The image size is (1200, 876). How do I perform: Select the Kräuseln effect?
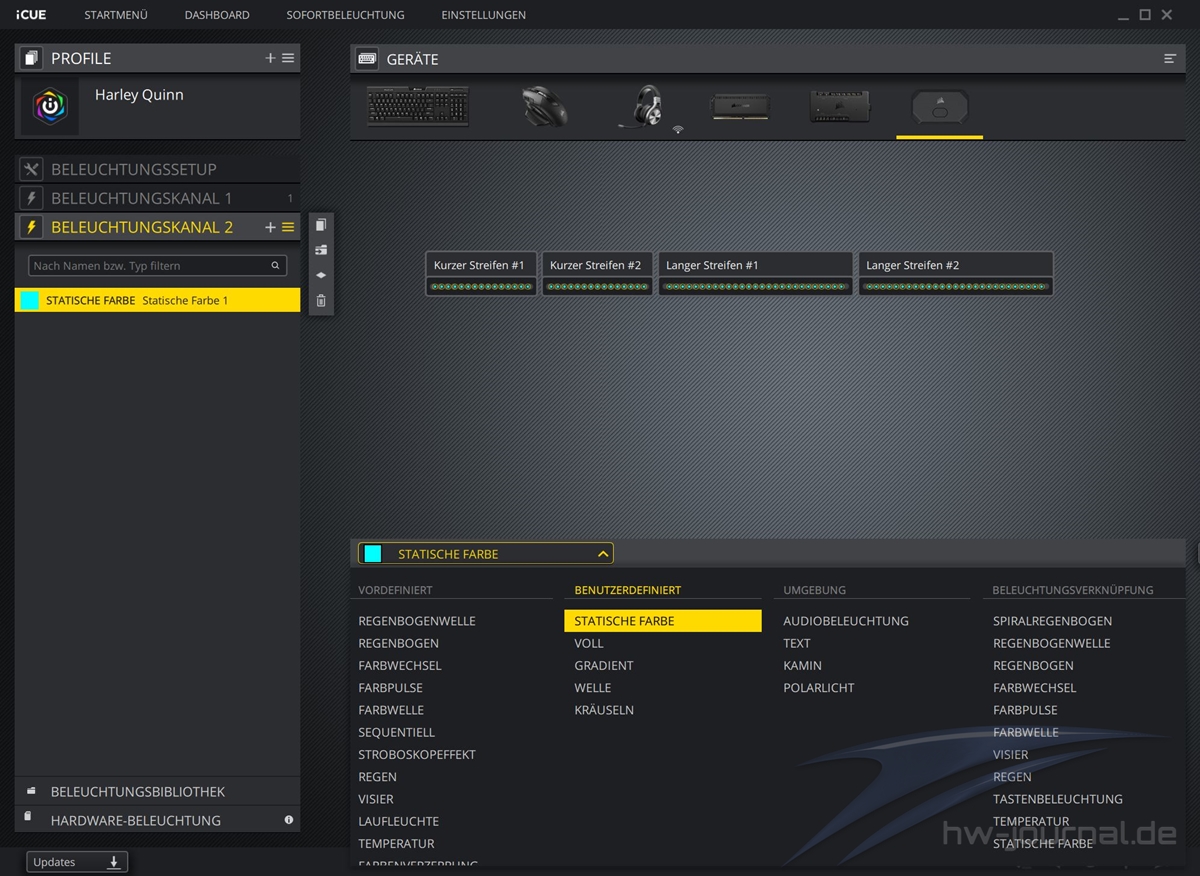pyautogui.click(x=604, y=710)
